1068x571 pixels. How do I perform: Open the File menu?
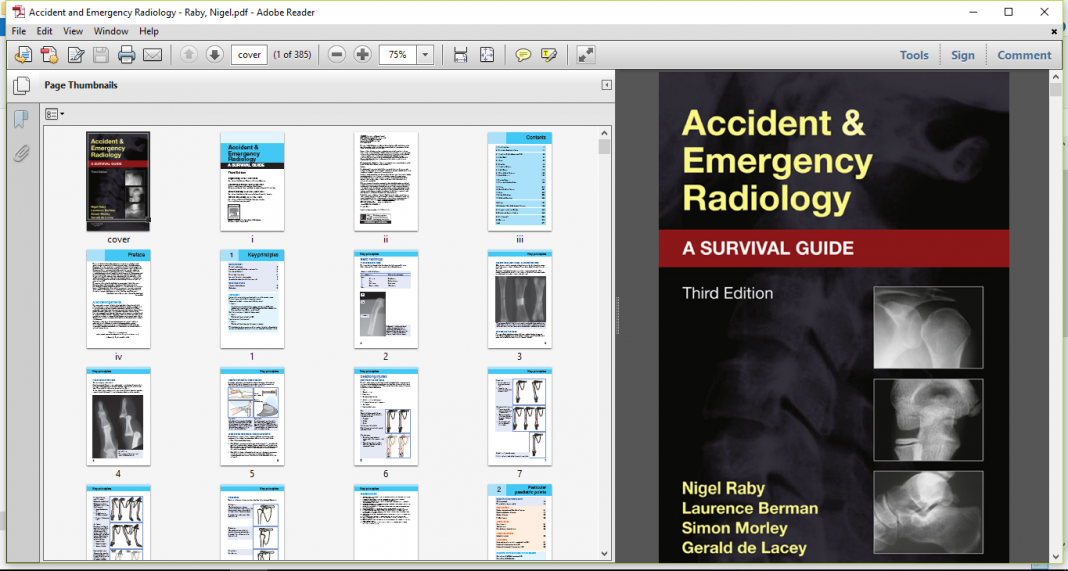[x=19, y=31]
